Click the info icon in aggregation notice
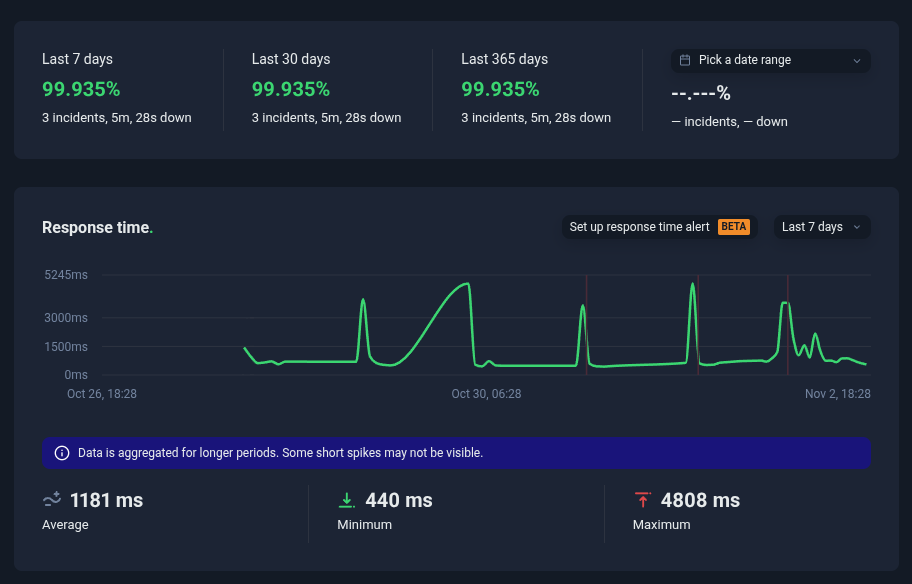The width and height of the screenshot is (912, 584). [61, 453]
